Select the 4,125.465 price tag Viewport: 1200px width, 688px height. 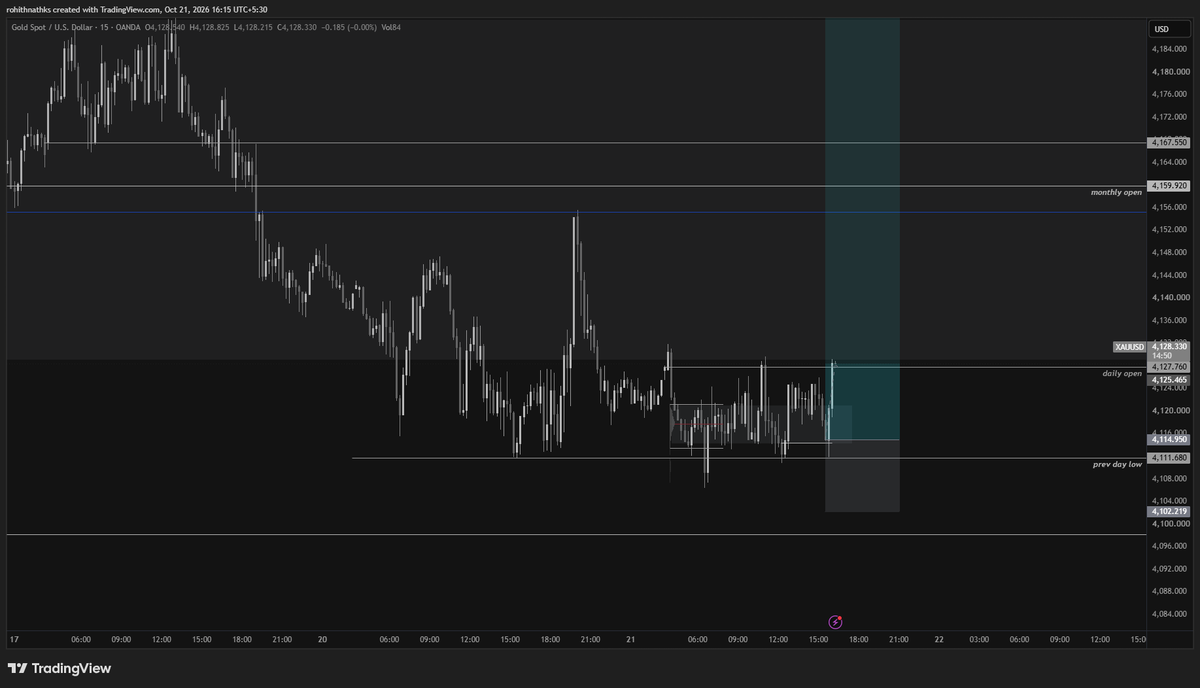1169,380
